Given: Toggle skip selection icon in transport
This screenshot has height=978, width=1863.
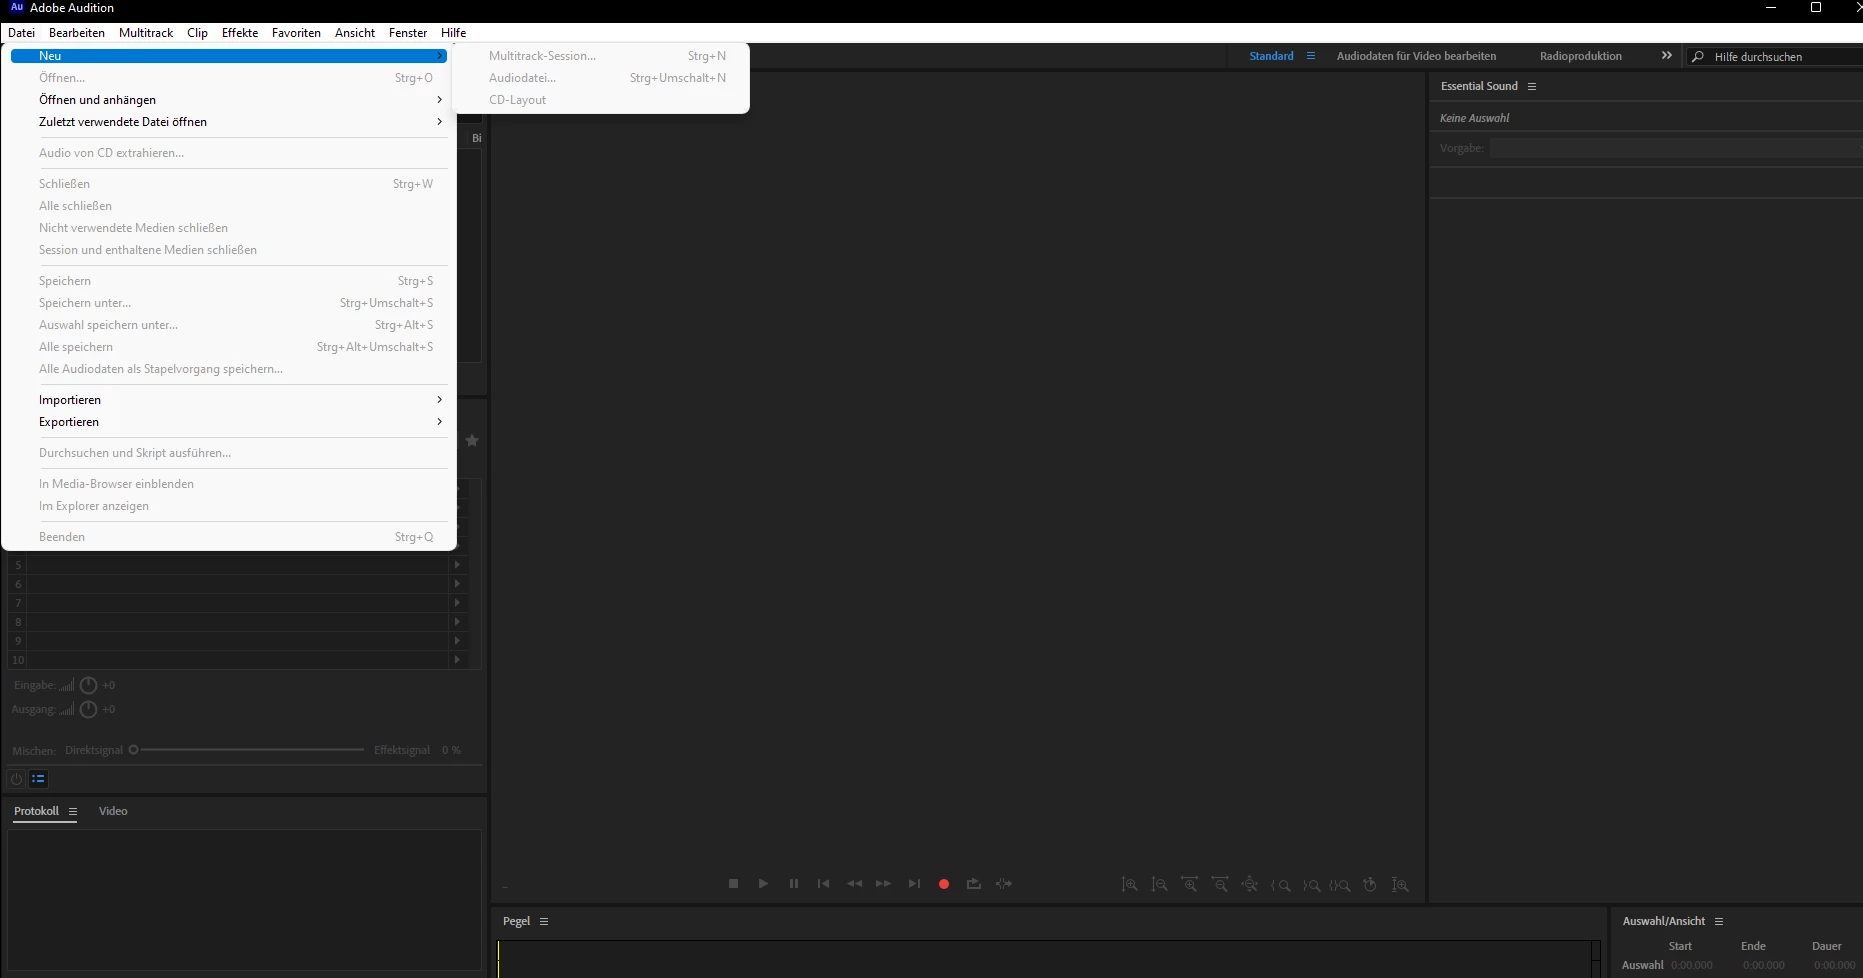Looking at the screenshot, I should [1004, 884].
